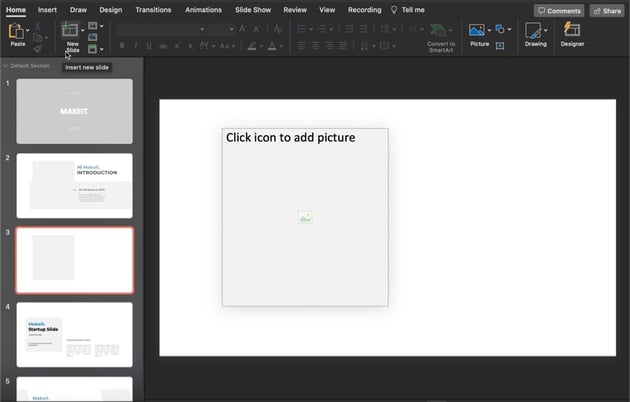
Task: Click the Paste clipboard icon
Action: pyautogui.click(x=17, y=32)
